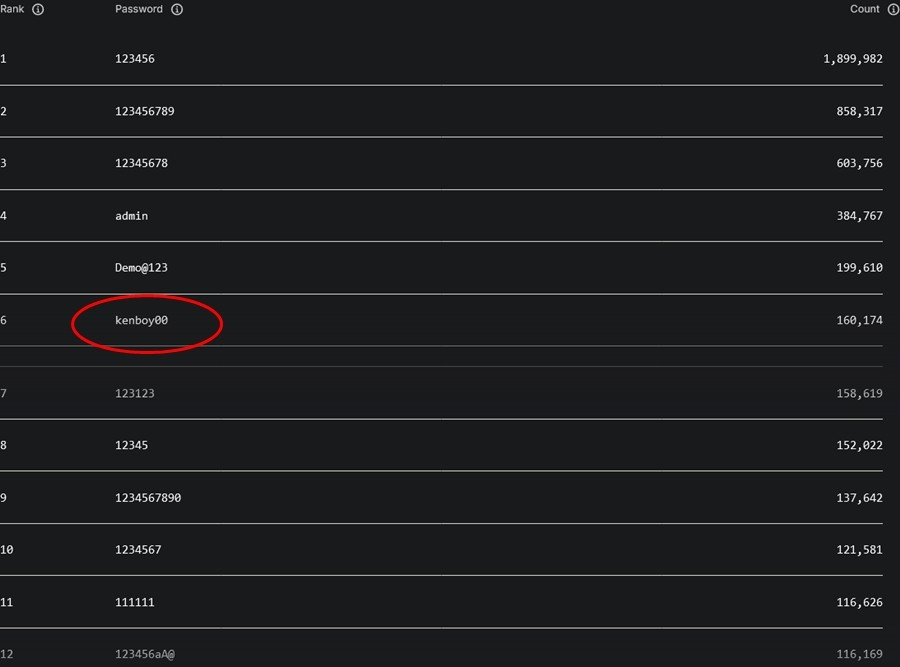Viewport: 900px width, 667px height.
Task: Click the password 12345678 in rank 3
Action: 141,164
